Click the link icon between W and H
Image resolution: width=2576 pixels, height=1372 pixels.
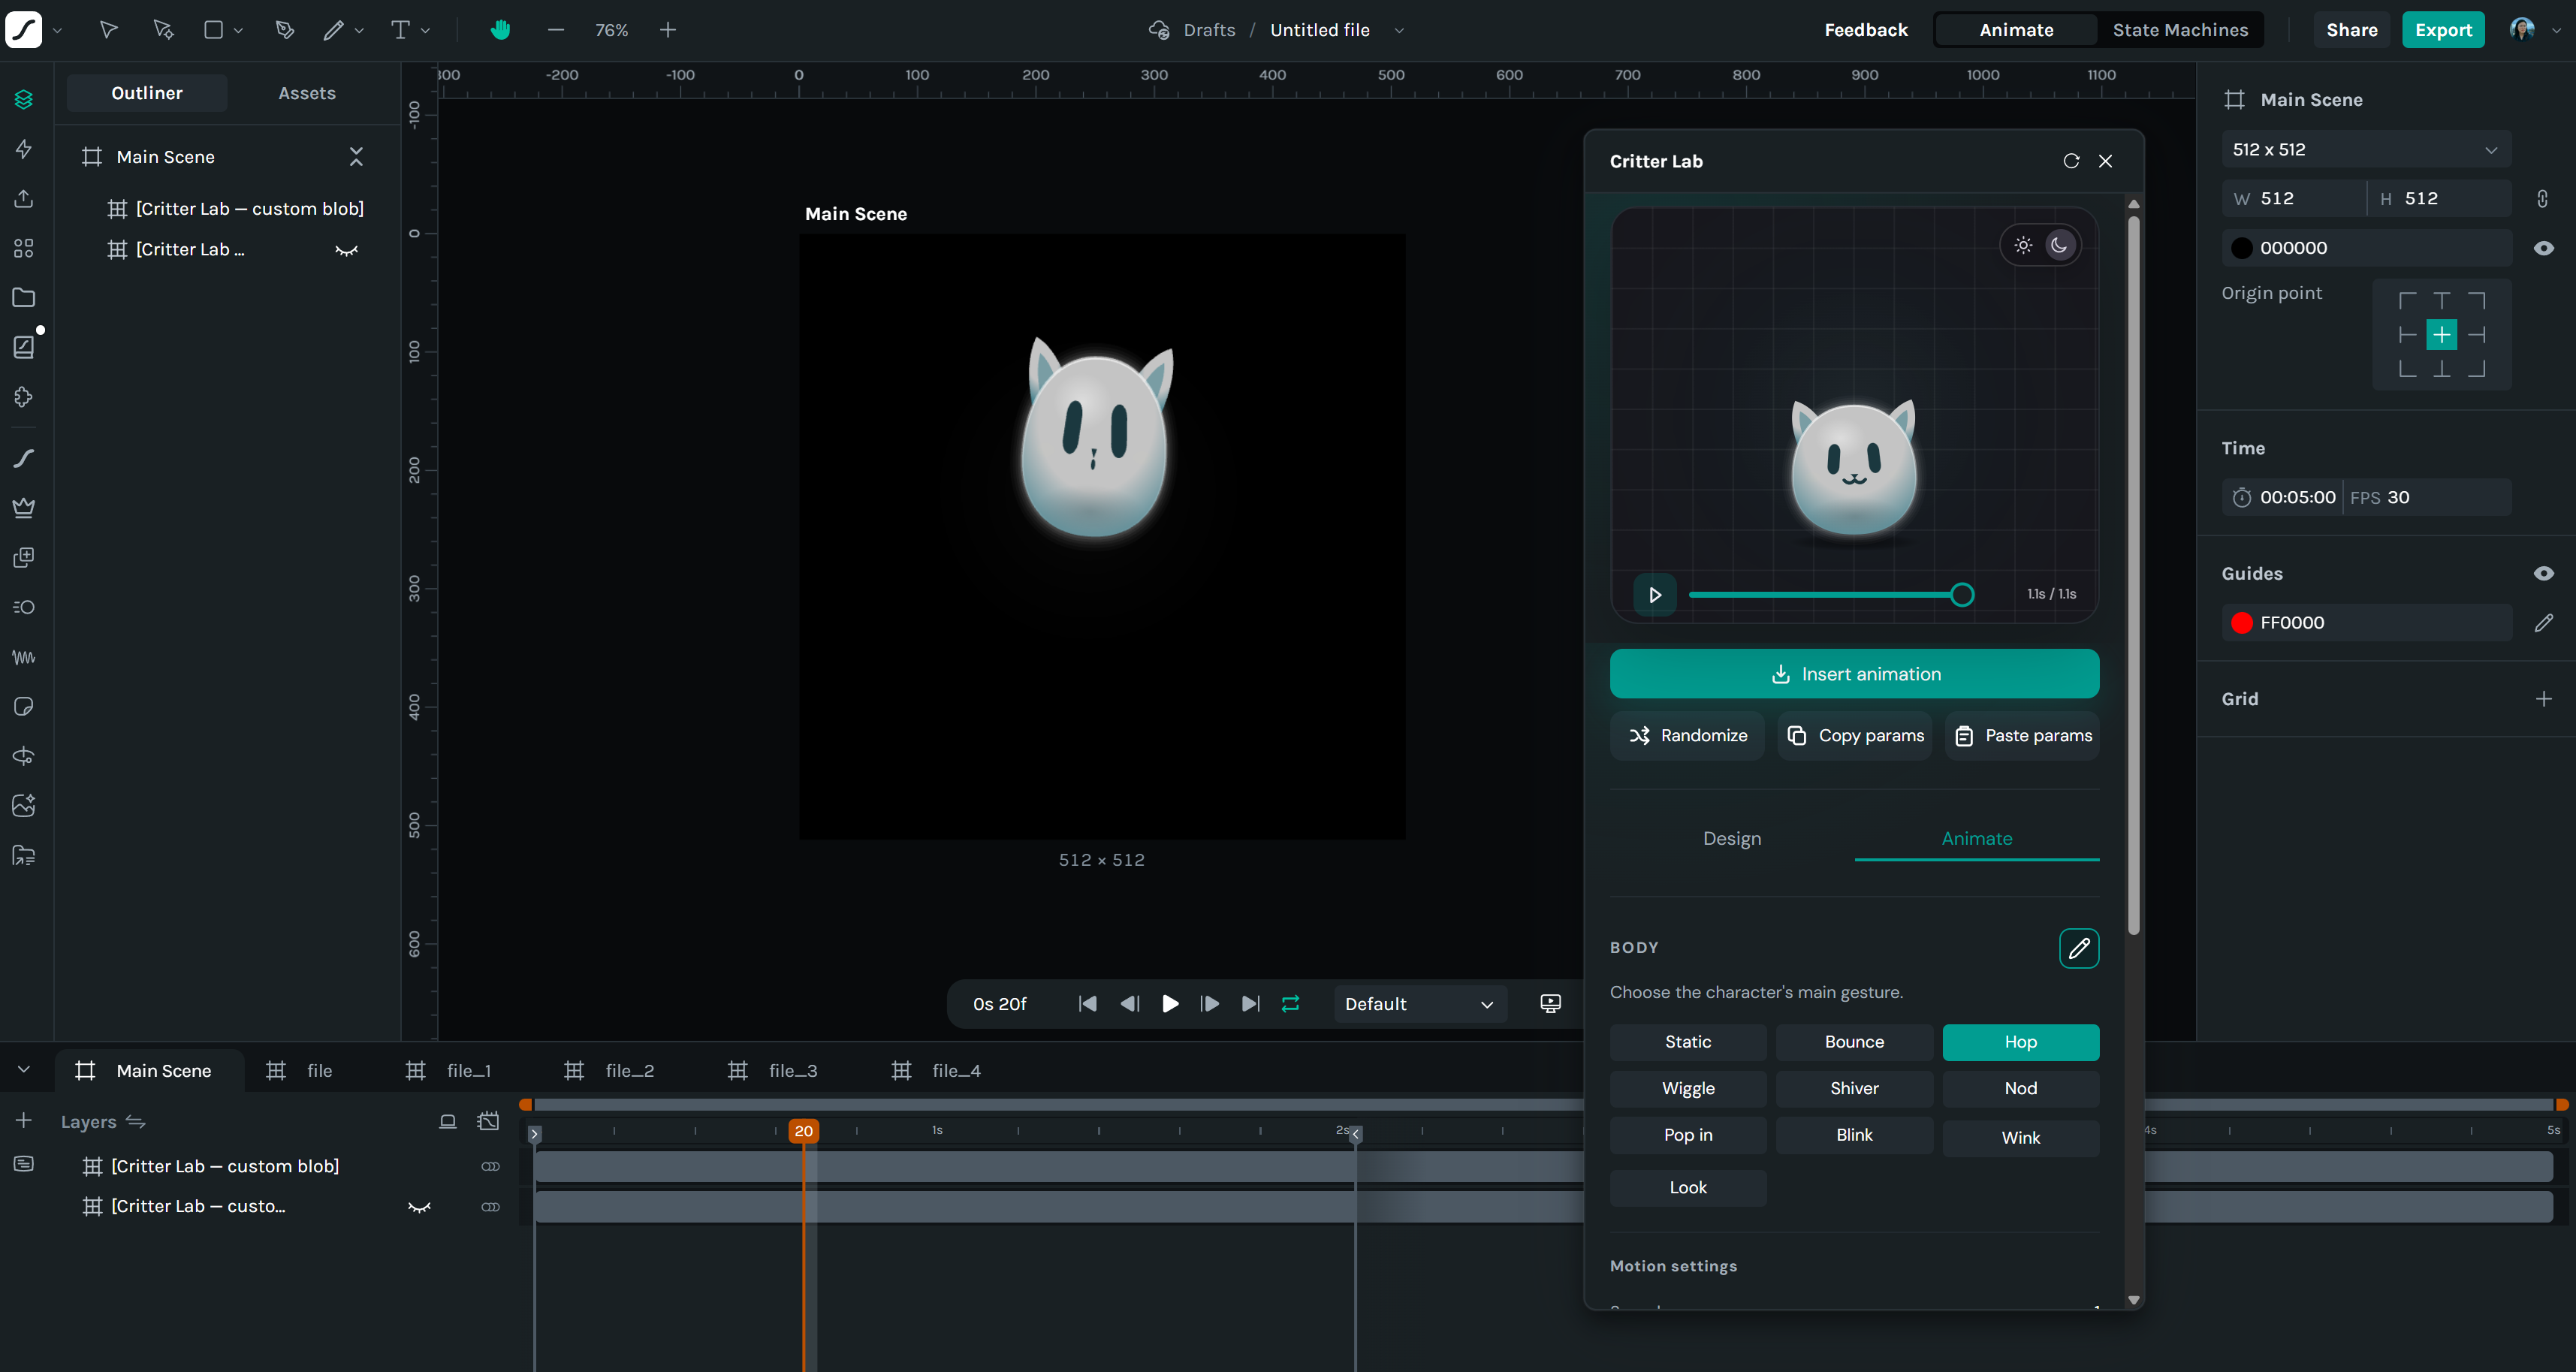click(x=2543, y=198)
